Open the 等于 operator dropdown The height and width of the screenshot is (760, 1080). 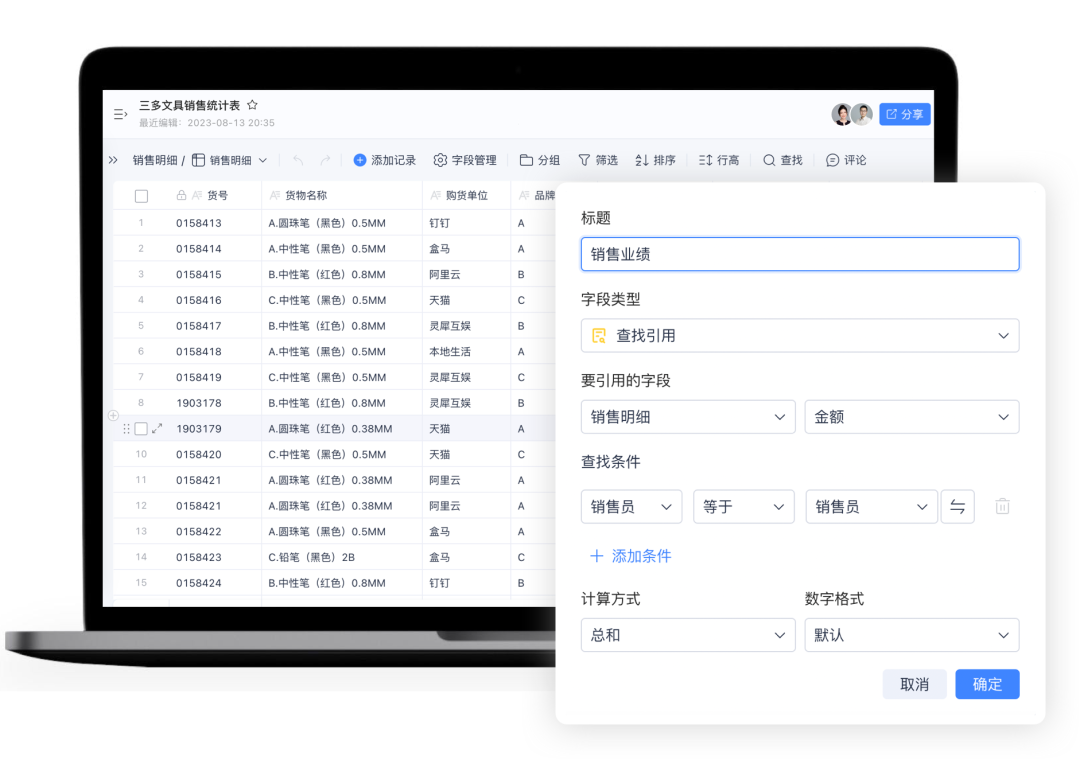(743, 507)
